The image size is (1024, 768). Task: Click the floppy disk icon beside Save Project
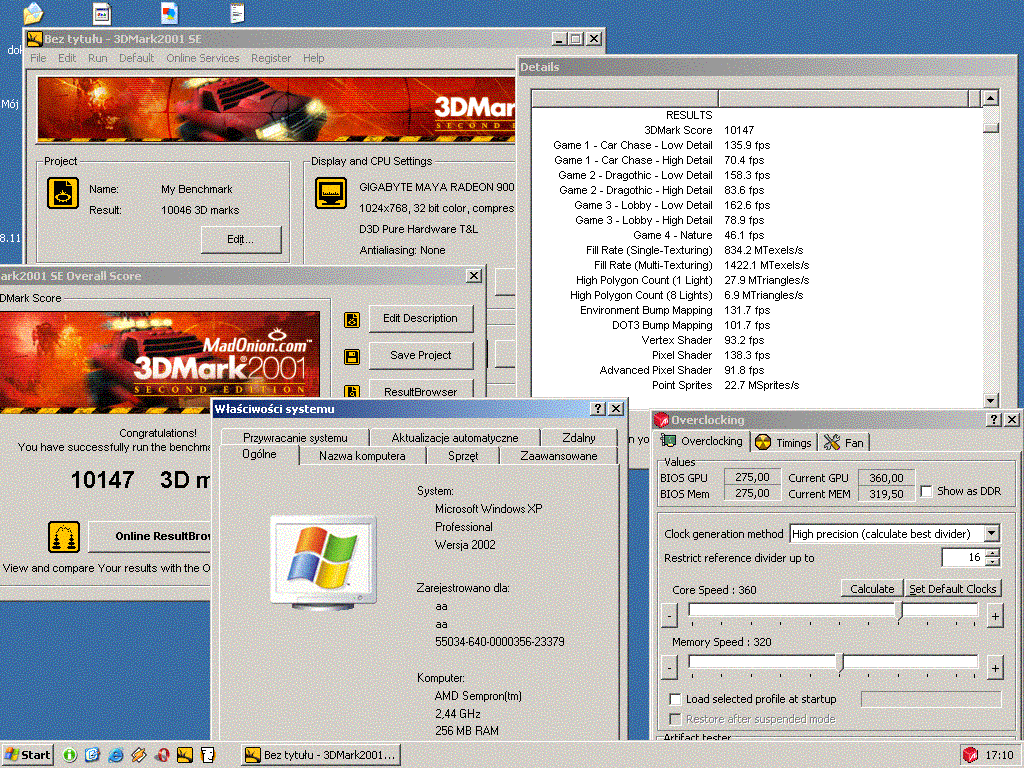click(352, 357)
